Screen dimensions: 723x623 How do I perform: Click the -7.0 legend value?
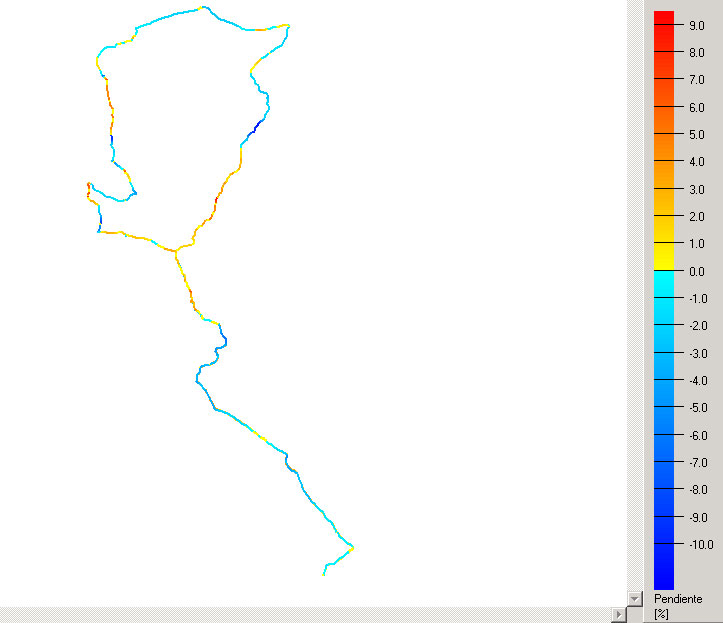(x=698, y=463)
